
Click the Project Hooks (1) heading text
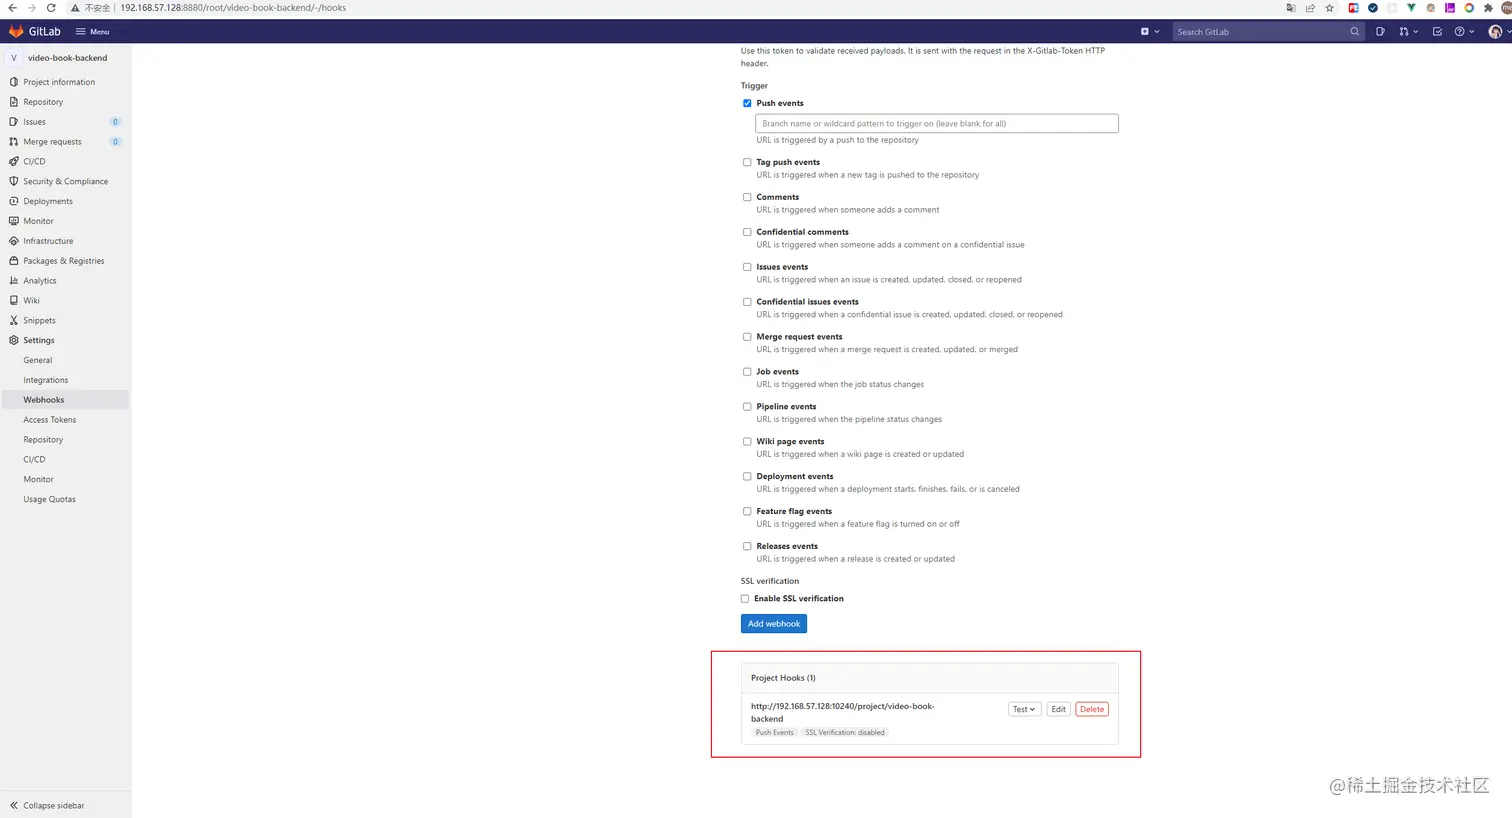click(783, 678)
